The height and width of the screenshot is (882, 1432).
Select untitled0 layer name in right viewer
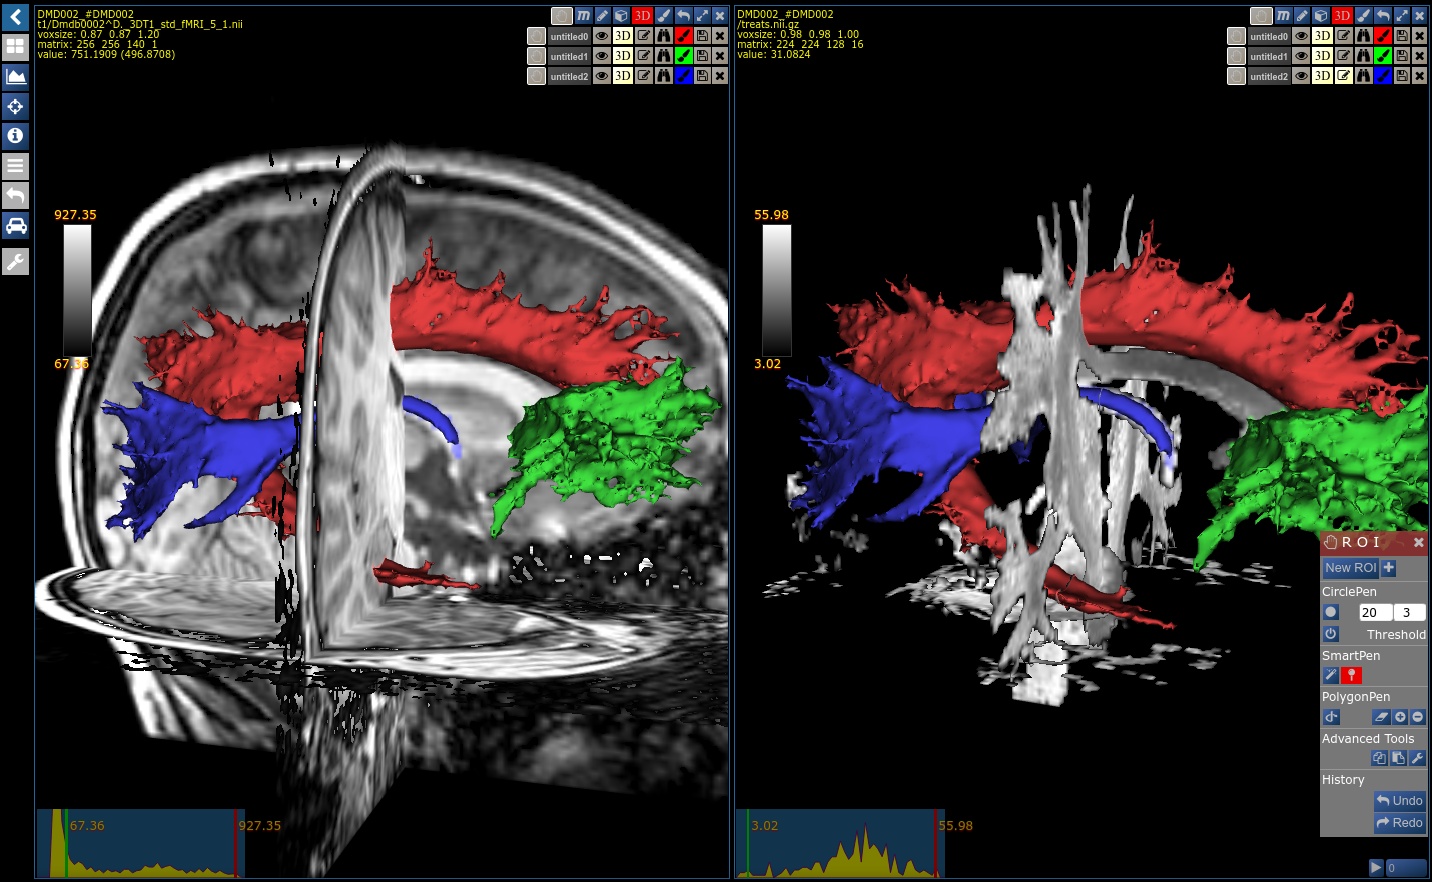coord(1269,36)
